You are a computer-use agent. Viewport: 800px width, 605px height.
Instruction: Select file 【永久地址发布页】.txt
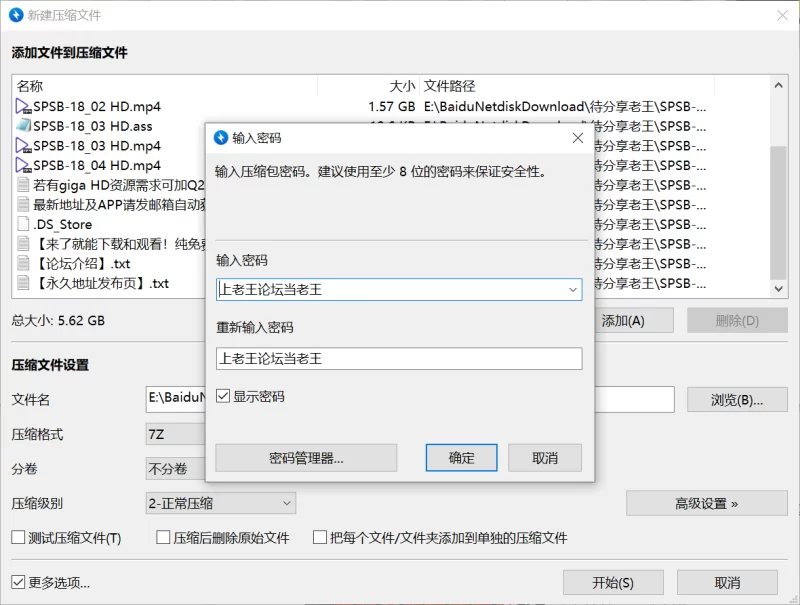(101, 283)
